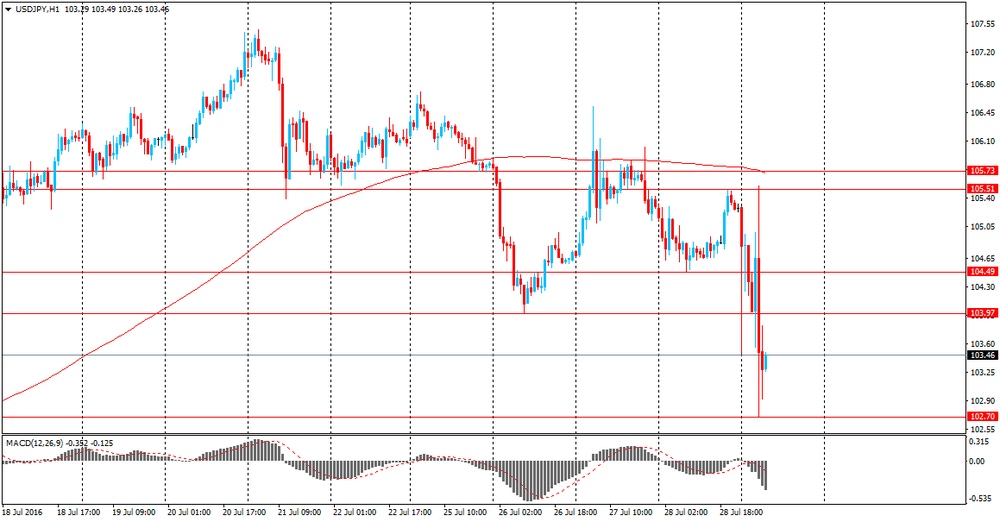
Task: Click the 19 Jul 09:00 time label
Action: (x=133, y=512)
